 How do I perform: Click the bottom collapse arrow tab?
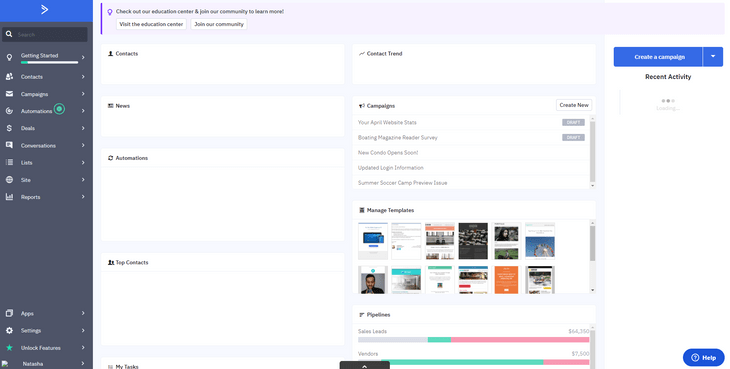tap(365, 366)
